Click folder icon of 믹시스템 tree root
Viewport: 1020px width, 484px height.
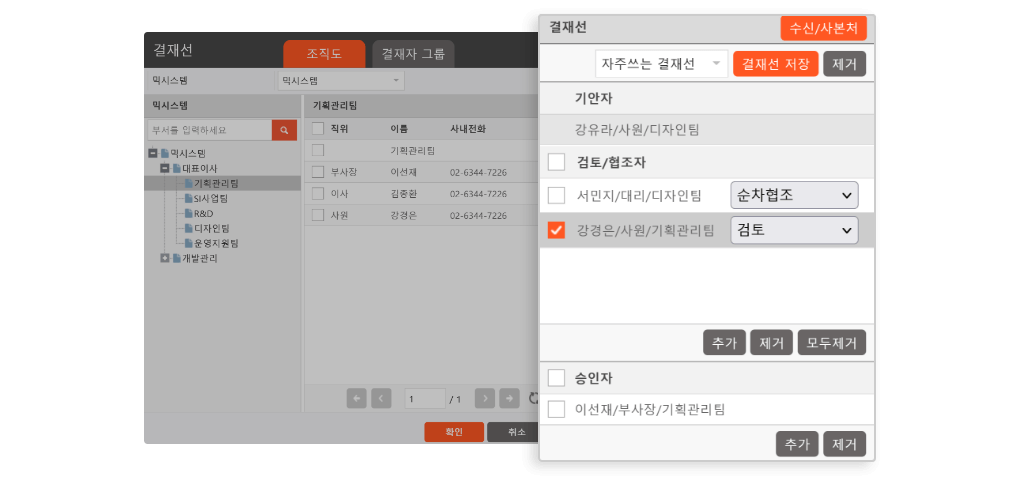(x=165, y=154)
